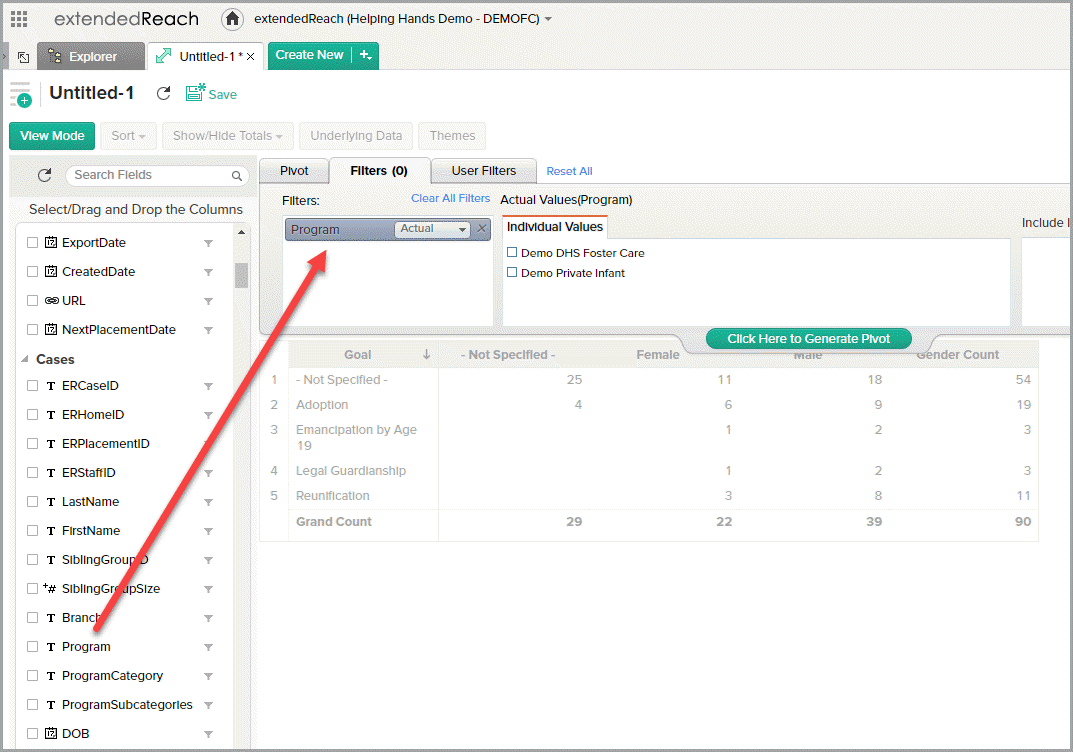The width and height of the screenshot is (1073, 752).
Task: Filter icon for ExportDate field
Action: 208,243
